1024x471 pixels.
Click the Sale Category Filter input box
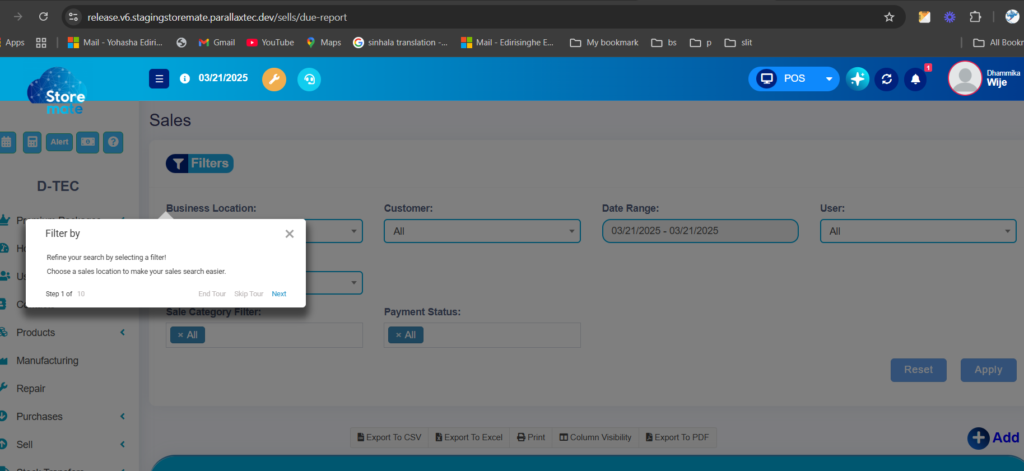coord(264,335)
